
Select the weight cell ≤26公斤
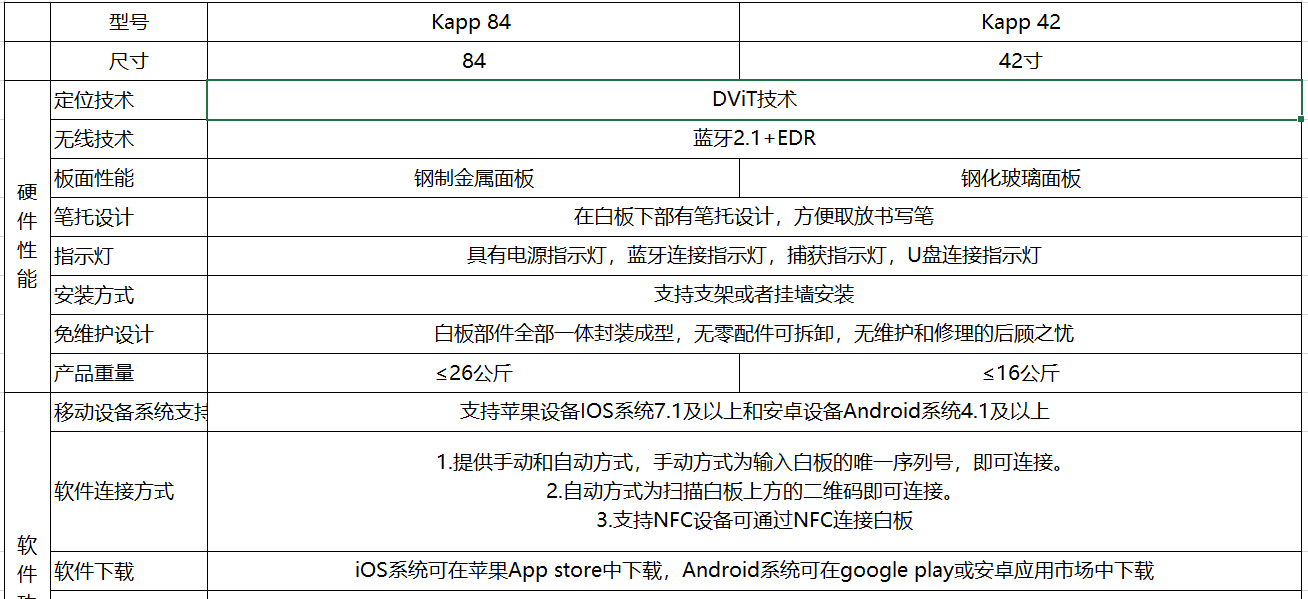coord(473,373)
